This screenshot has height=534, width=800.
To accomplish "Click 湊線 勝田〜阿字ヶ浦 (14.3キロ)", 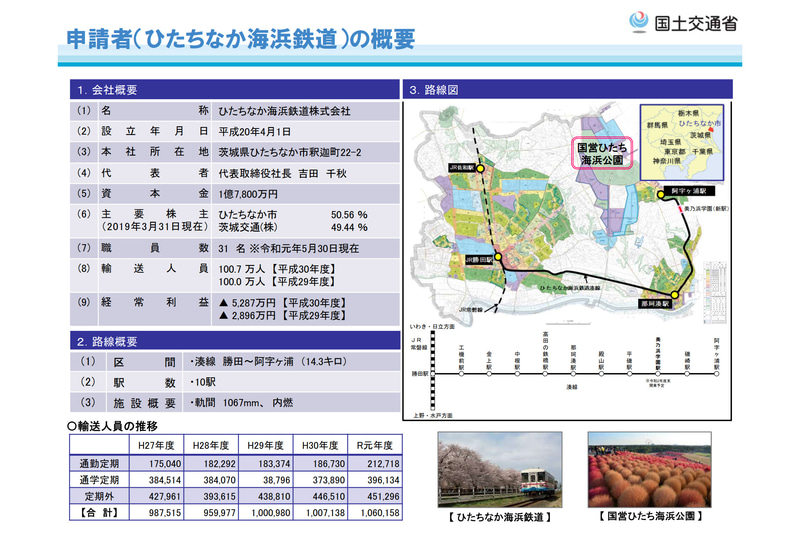I will [269, 362].
